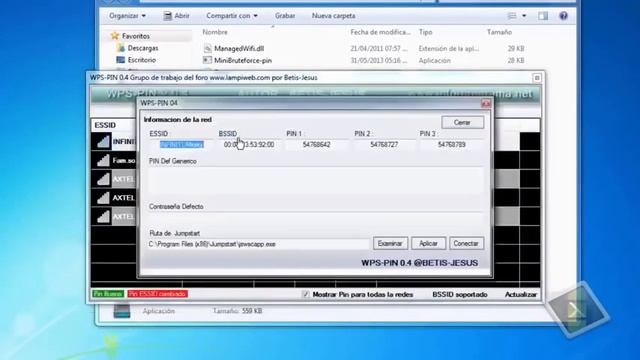Click PIN 1 value 54768642
The height and width of the screenshot is (360, 640).
(316, 144)
